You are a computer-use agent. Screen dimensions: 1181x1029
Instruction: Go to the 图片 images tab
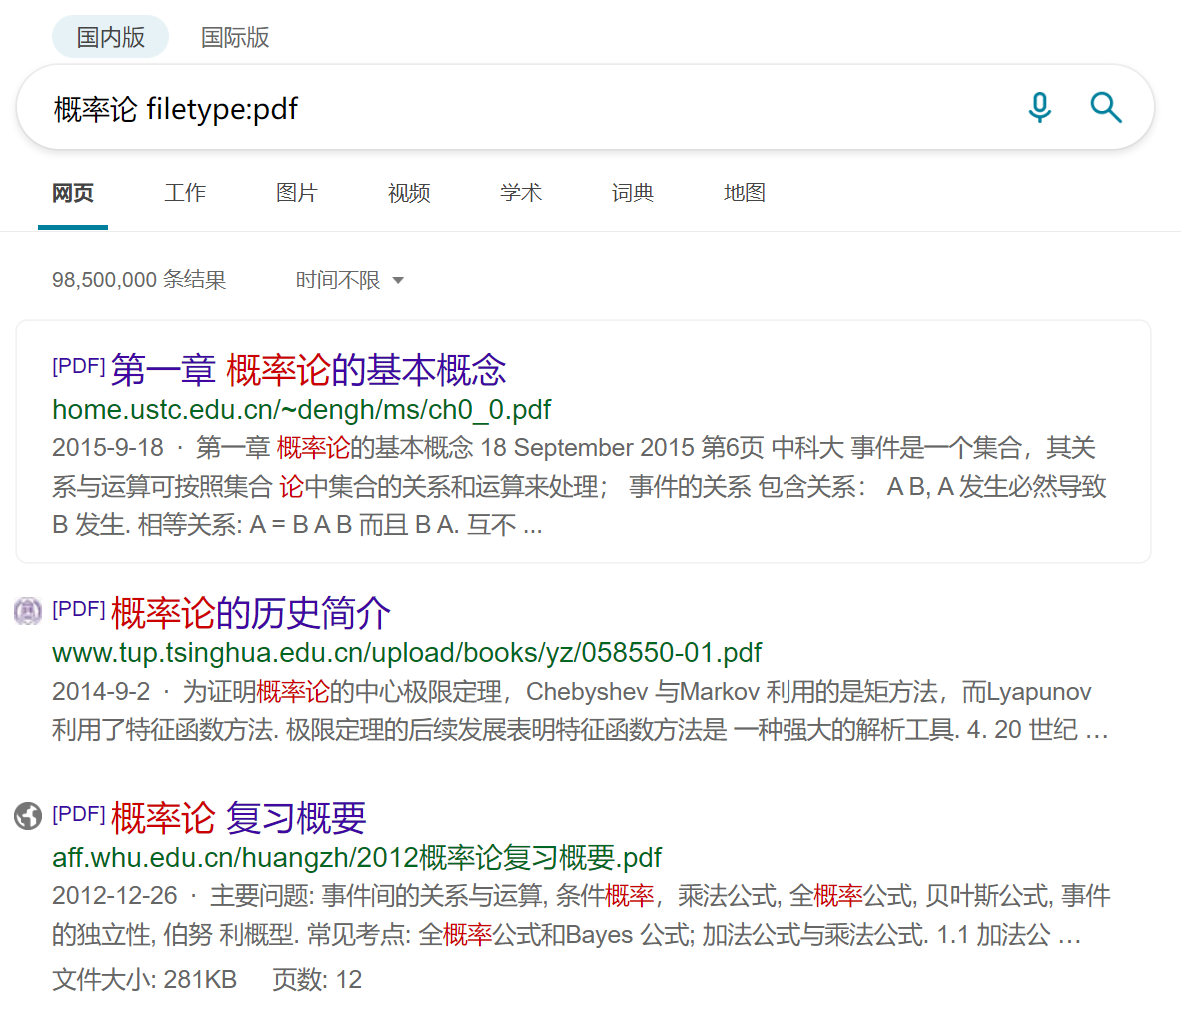coord(297,193)
